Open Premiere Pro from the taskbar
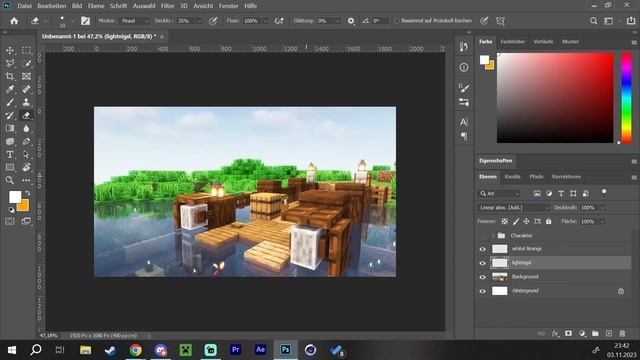This screenshot has width=640, height=360. click(x=236, y=350)
